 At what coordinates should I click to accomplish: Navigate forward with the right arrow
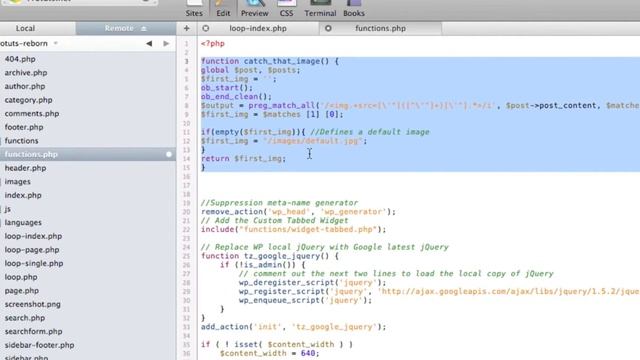(166, 43)
